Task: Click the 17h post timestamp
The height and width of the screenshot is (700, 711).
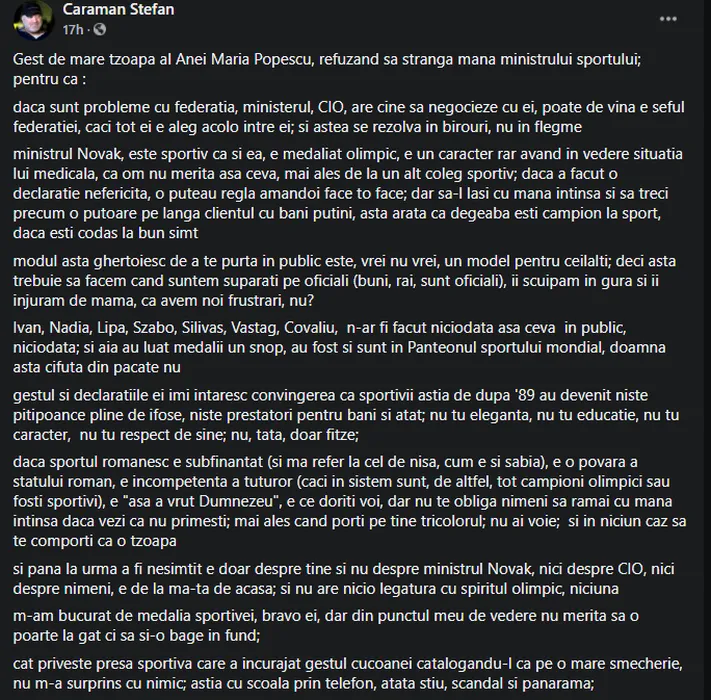Action: point(73,30)
